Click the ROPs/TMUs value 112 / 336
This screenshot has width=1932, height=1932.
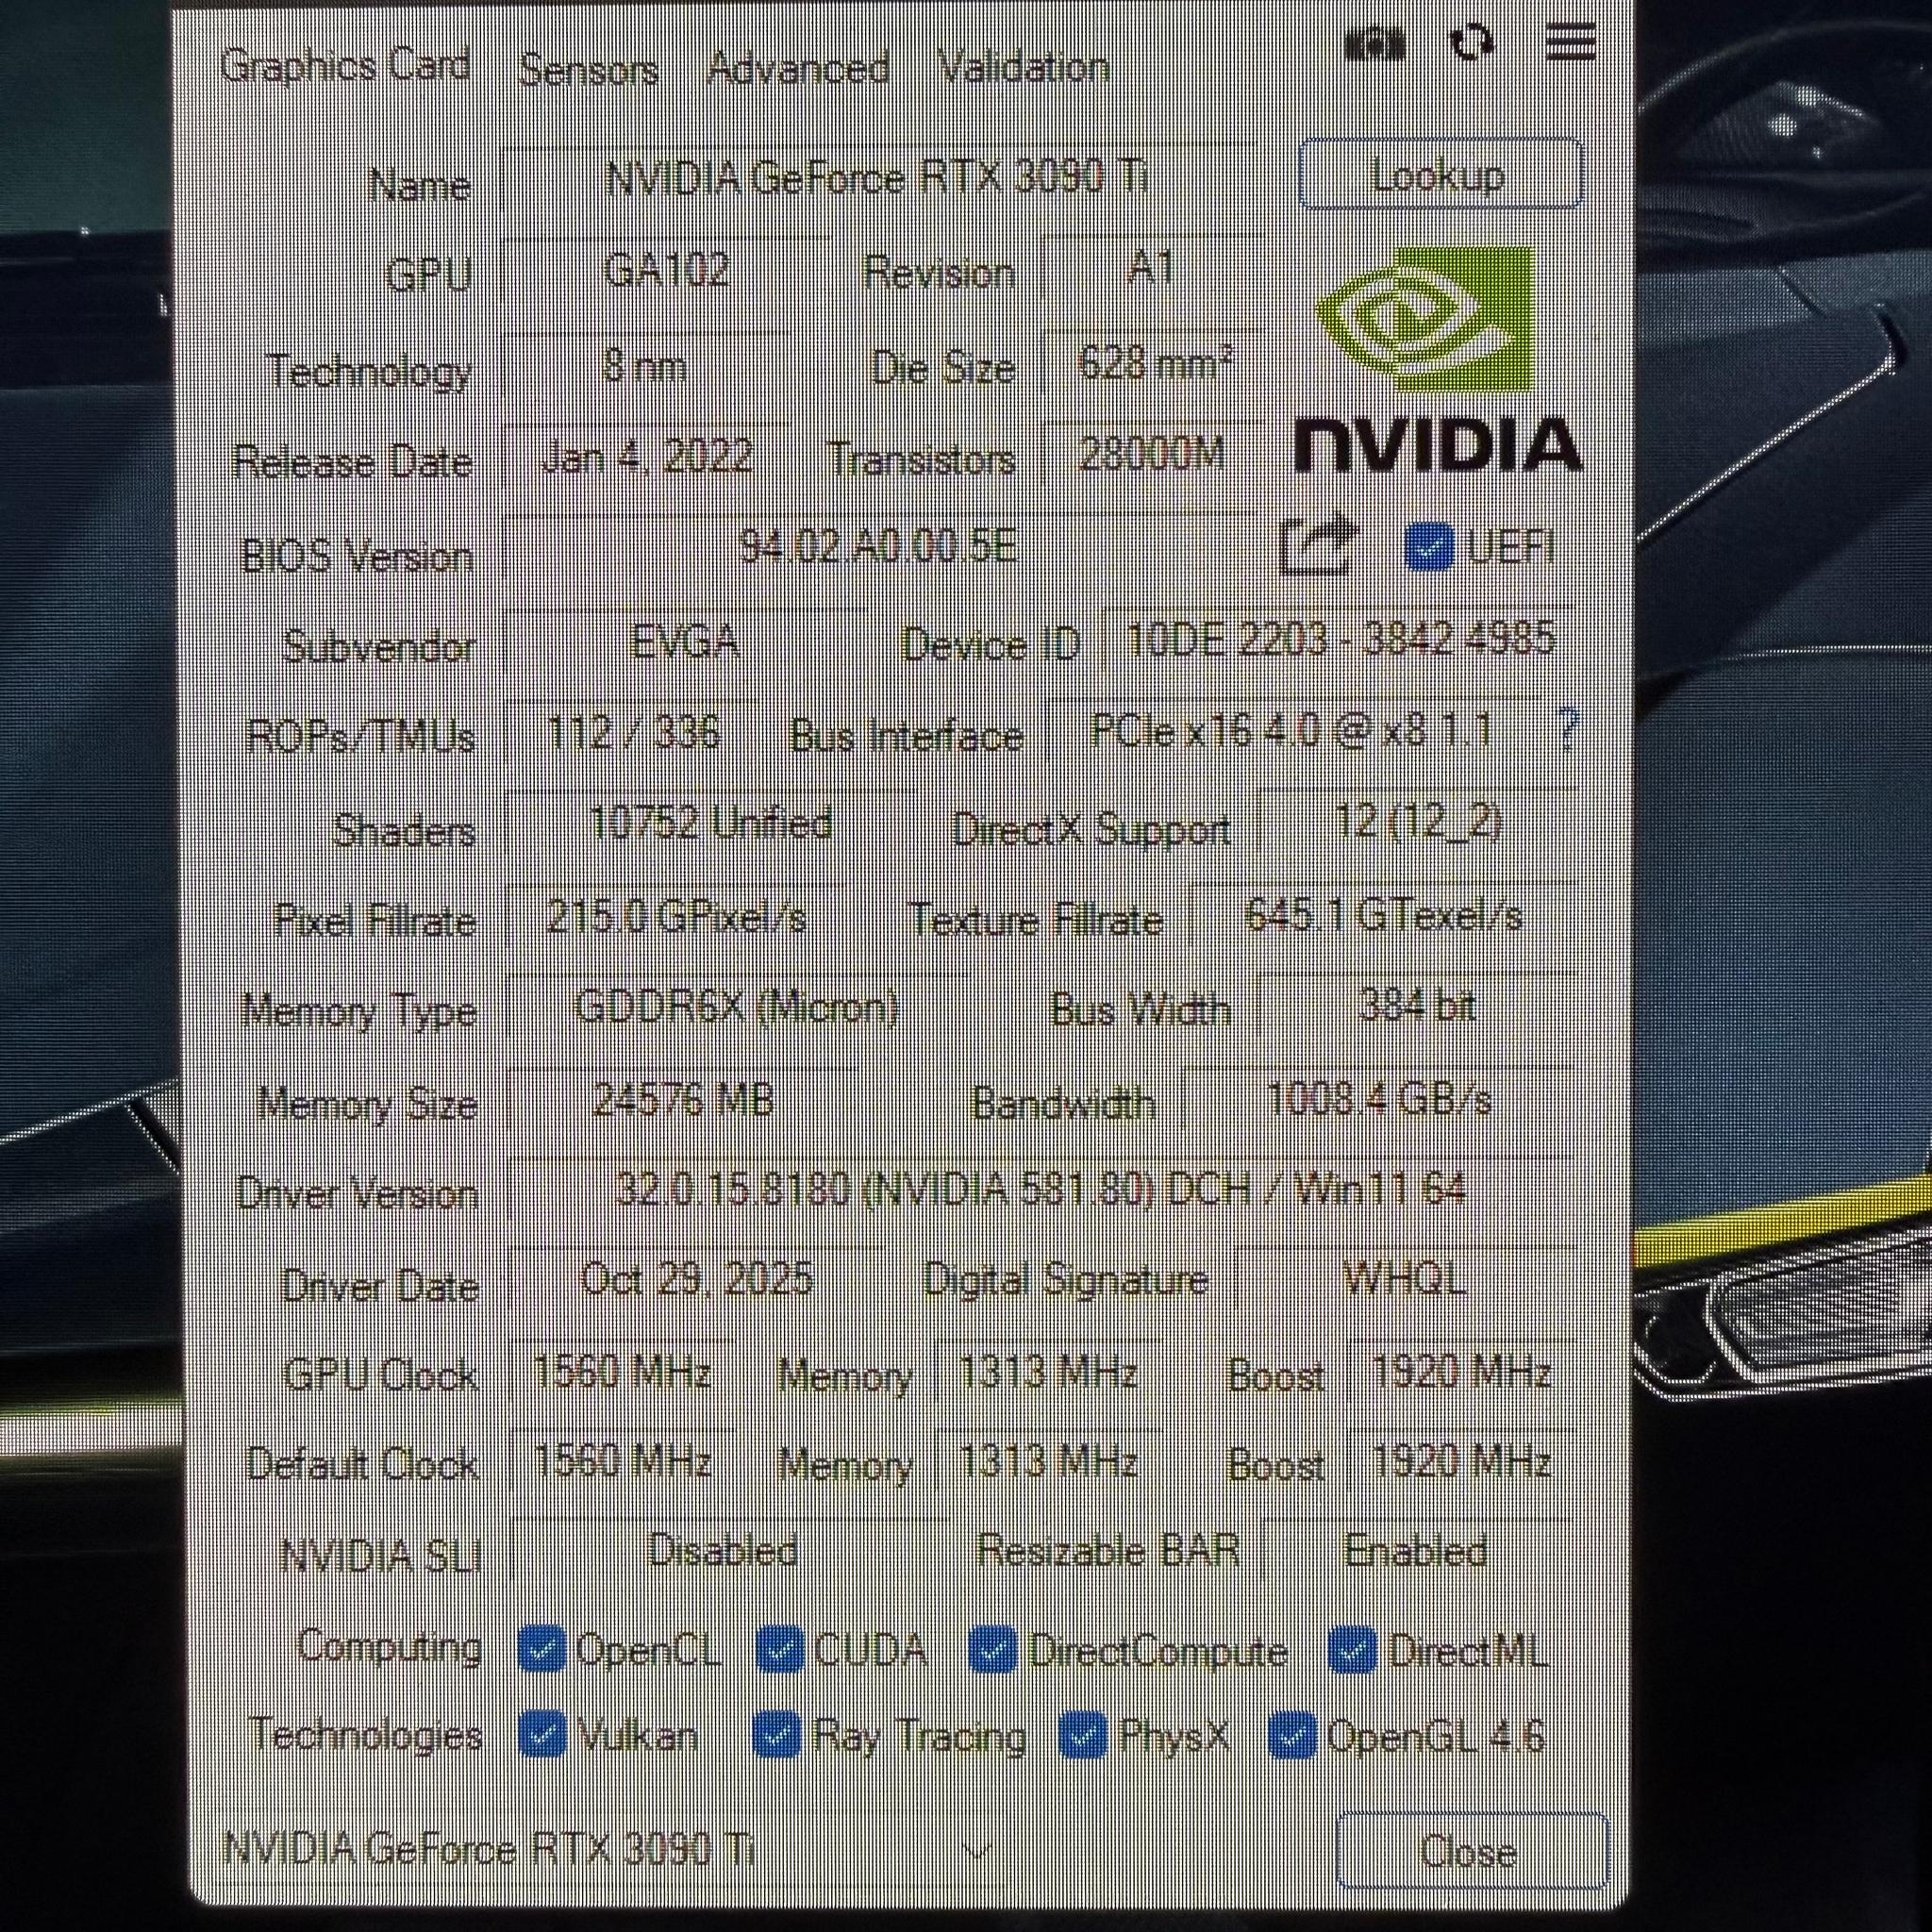click(633, 733)
